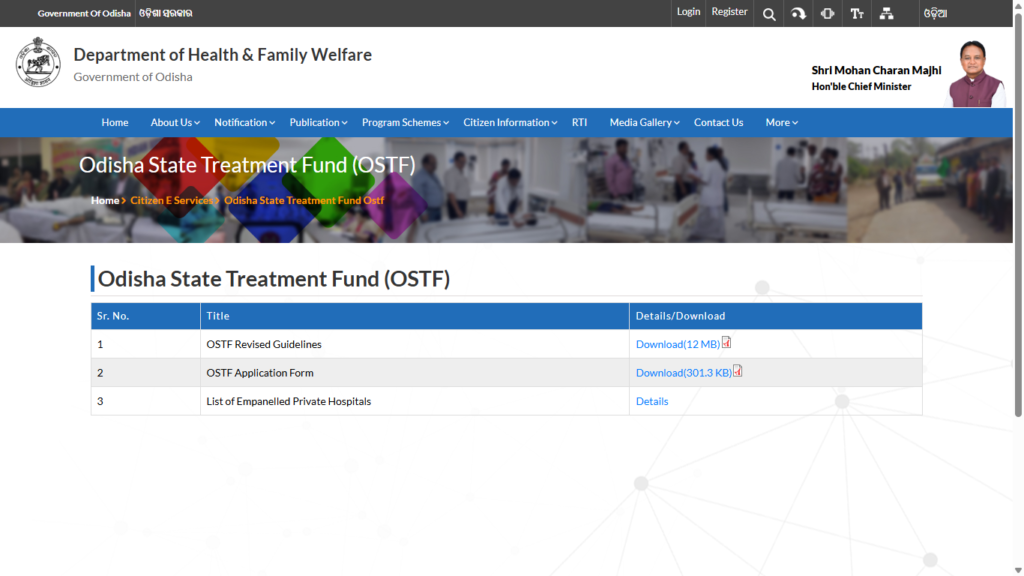Go to Home in the navigation bar
This screenshot has height=576, width=1024.
coord(115,123)
